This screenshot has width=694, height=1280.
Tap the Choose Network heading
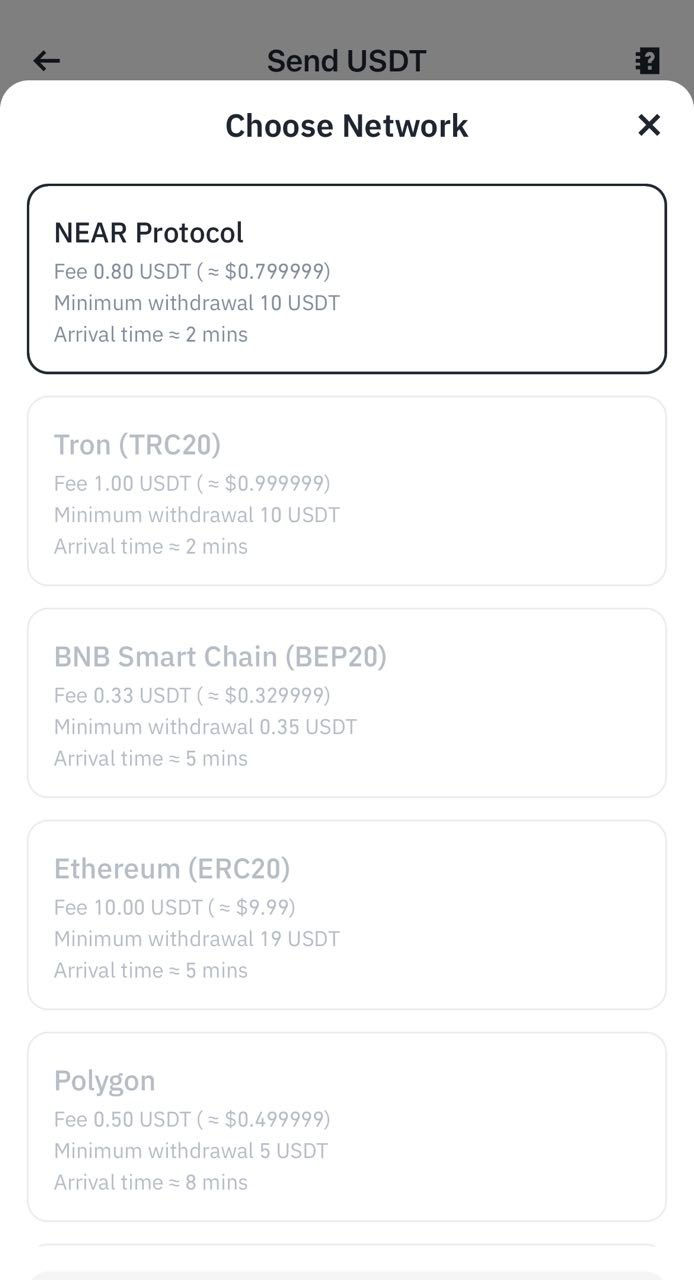(347, 125)
